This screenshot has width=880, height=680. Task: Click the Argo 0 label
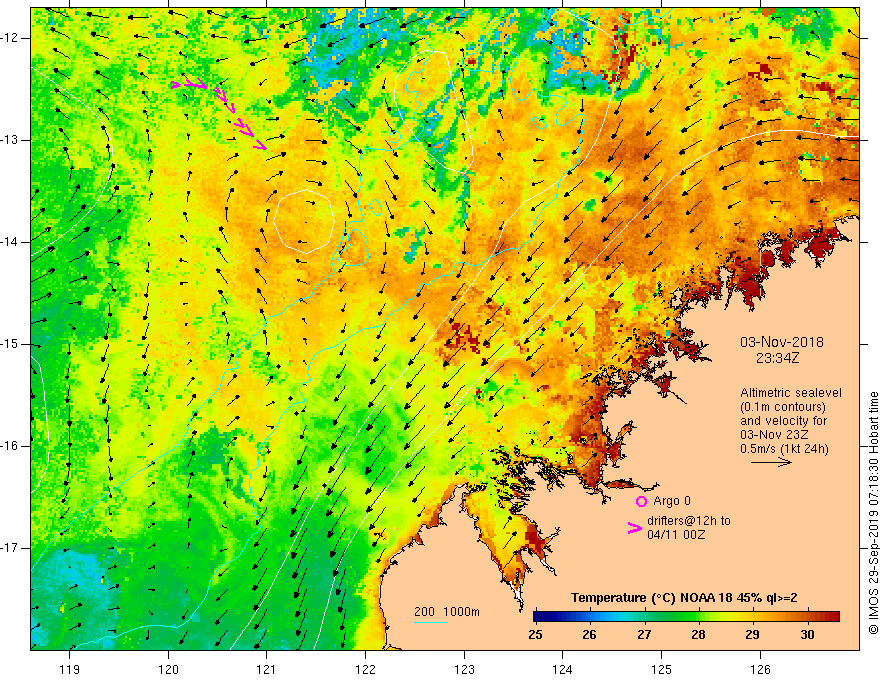click(672, 501)
